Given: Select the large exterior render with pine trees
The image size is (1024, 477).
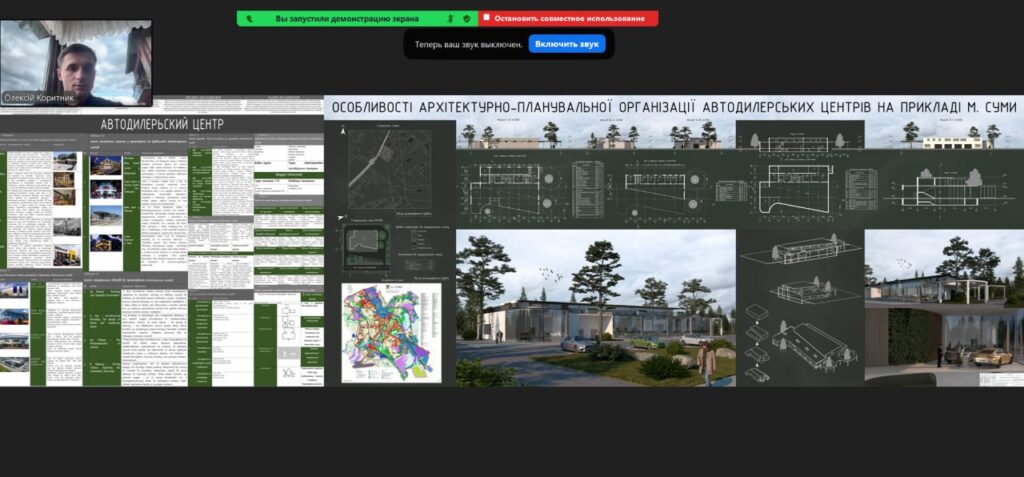Looking at the screenshot, I should (x=595, y=308).
